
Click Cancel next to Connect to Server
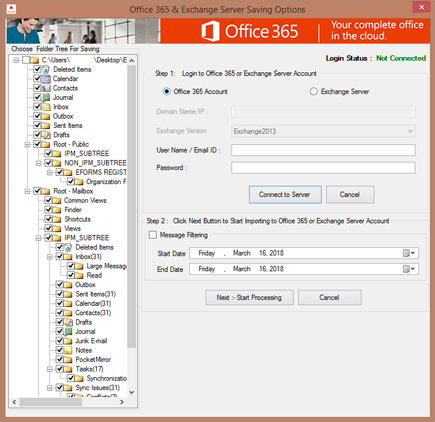(350, 195)
